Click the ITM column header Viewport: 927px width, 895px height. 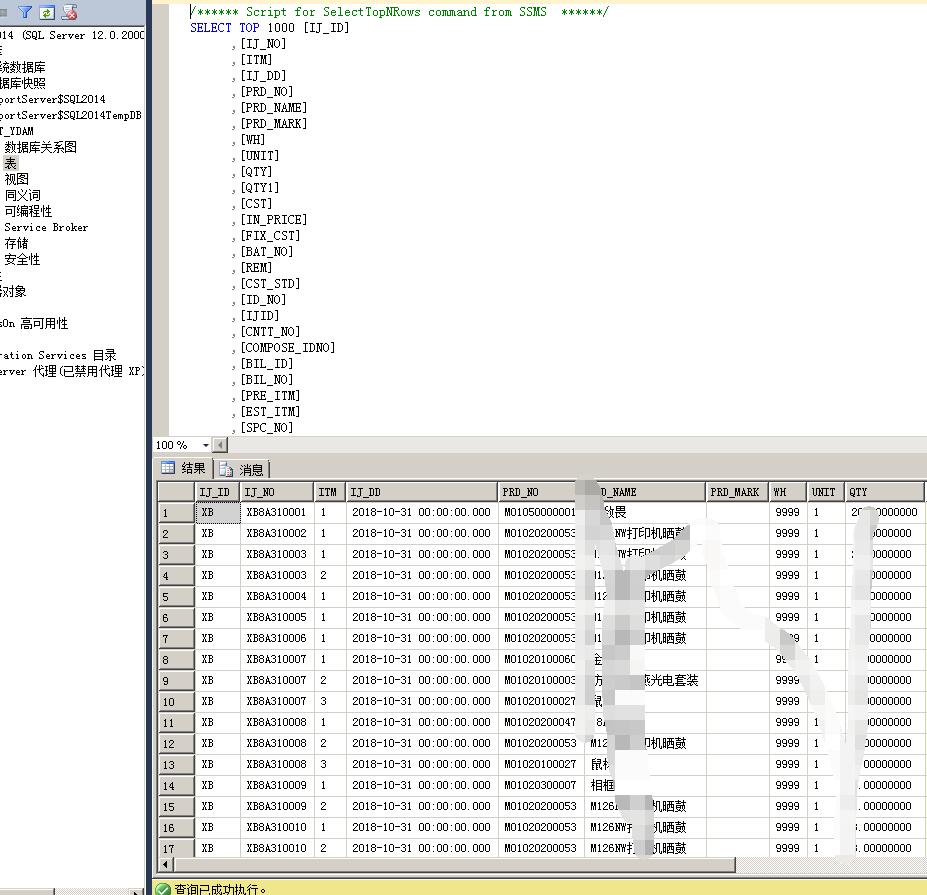pyautogui.click(x=329, y=492)
